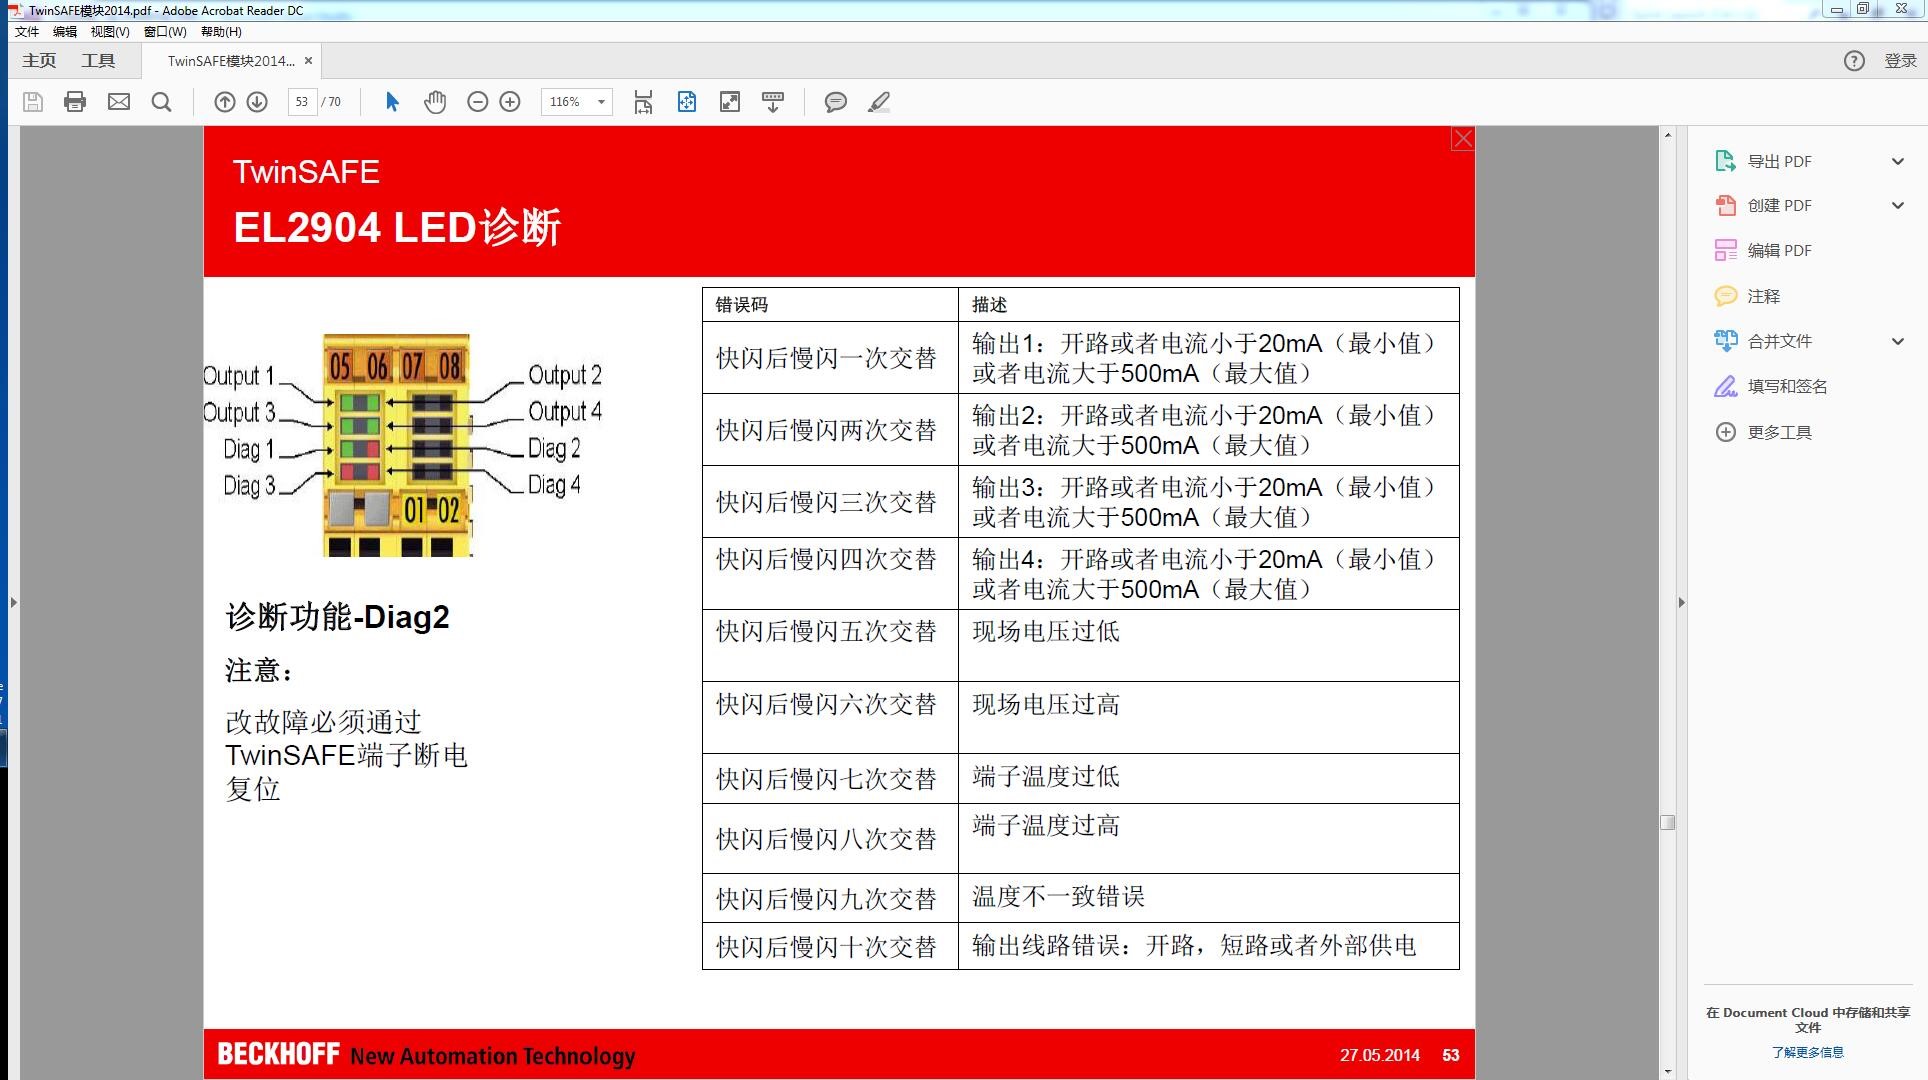1928x1080 pixels.
Task: Click the 快闪后慢闪一次交替 table cell
Action: click(830, 357)
